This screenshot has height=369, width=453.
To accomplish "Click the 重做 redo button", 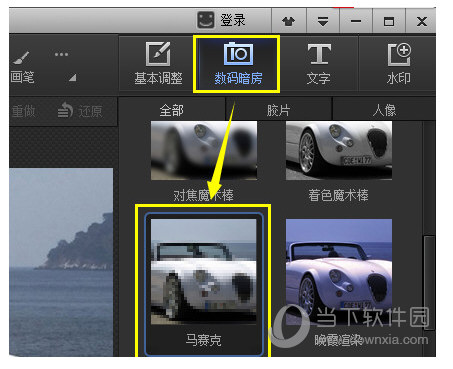I will (x=23, y=111).
